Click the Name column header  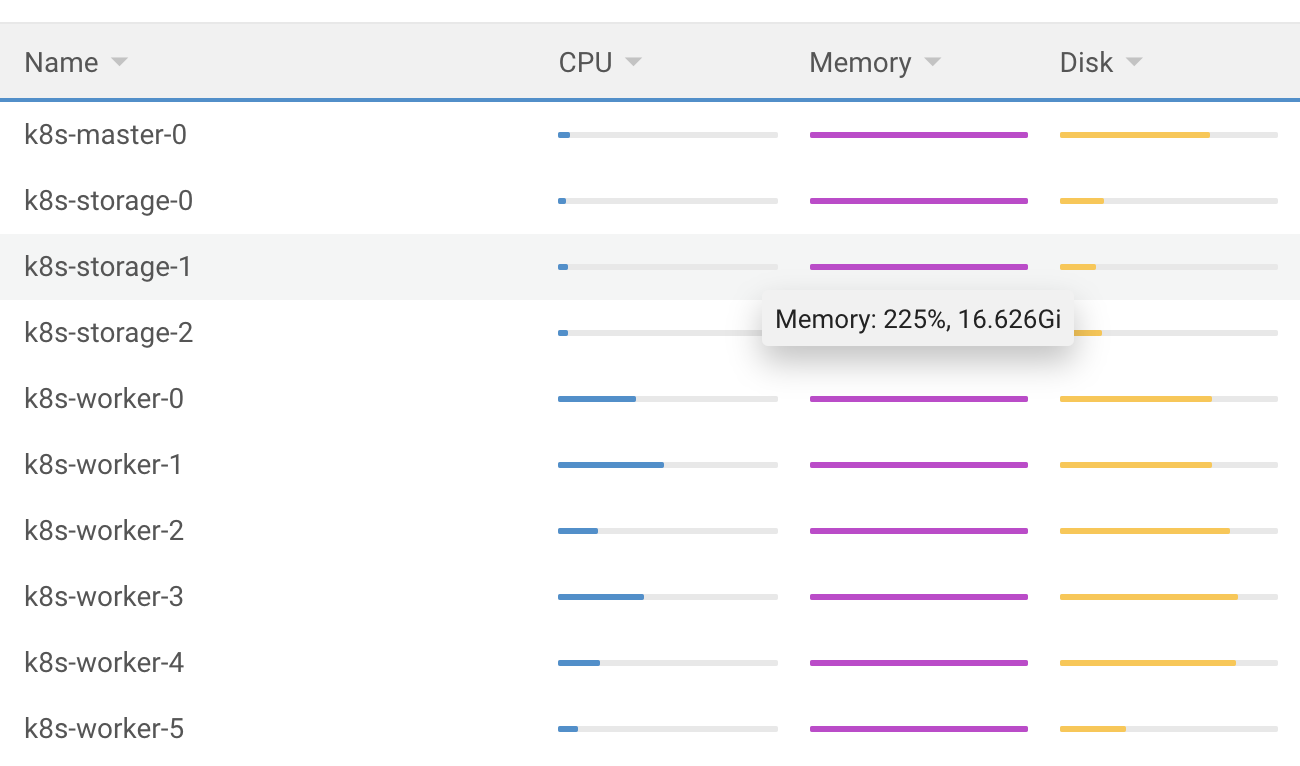62,62
